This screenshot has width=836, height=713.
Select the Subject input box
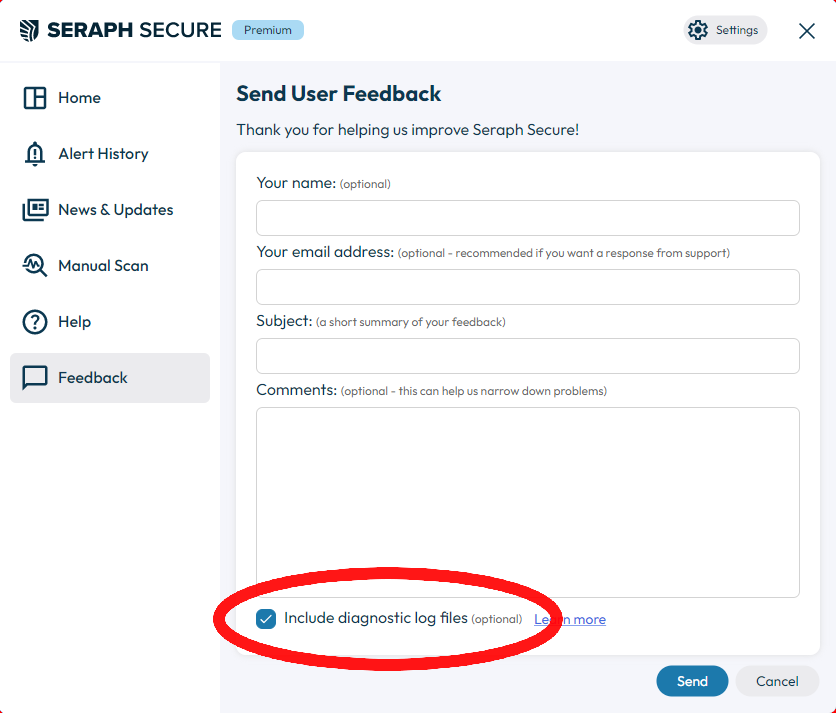[527, 356]
